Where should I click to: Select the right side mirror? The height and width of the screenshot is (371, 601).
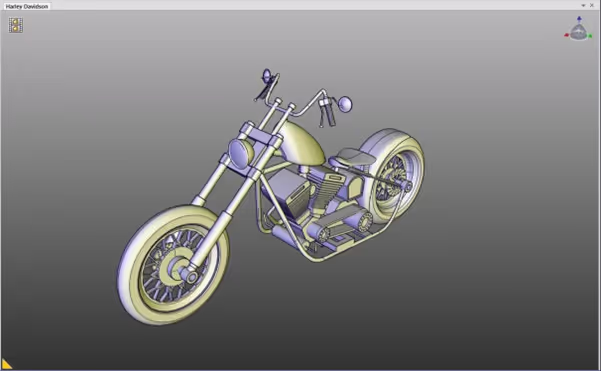[x=345, y=104]
